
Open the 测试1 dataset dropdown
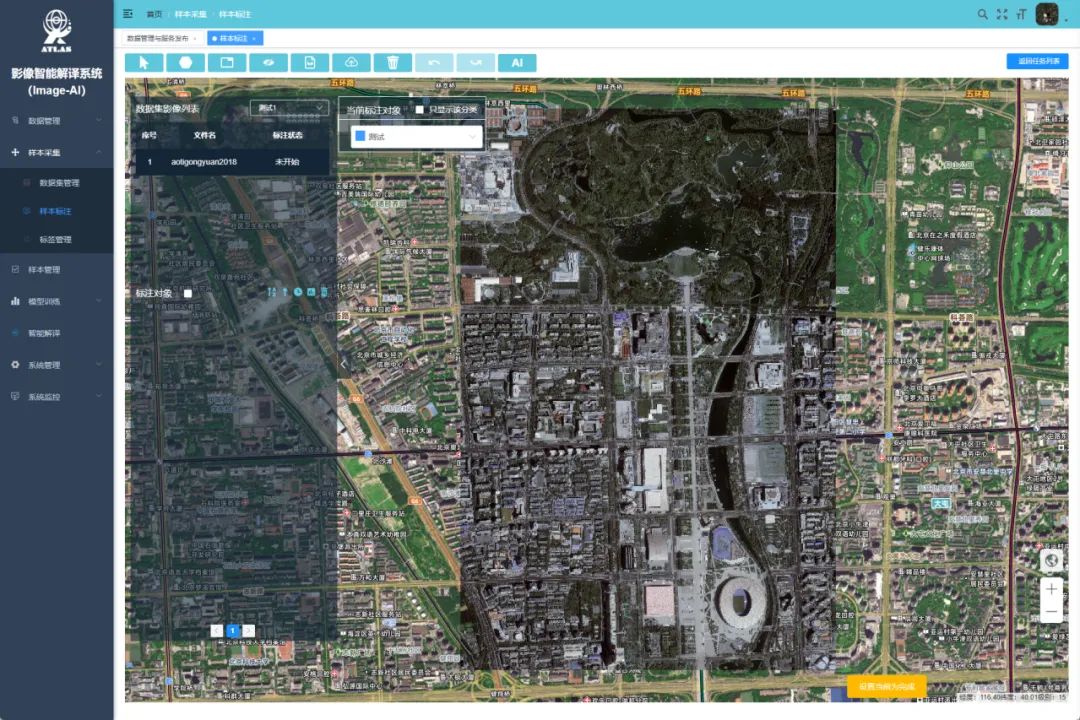pyautogui.click(x=289, y=108)
